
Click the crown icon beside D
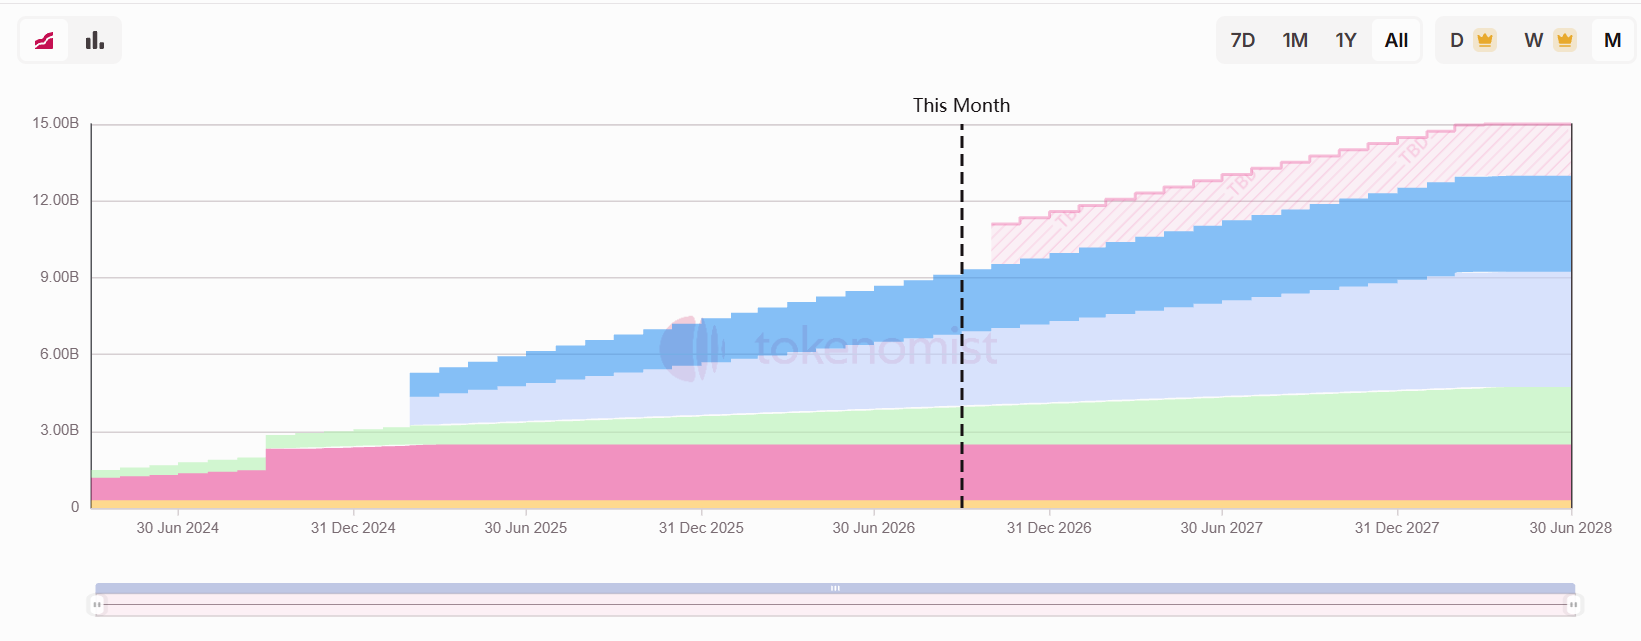tap(1485, 40)
